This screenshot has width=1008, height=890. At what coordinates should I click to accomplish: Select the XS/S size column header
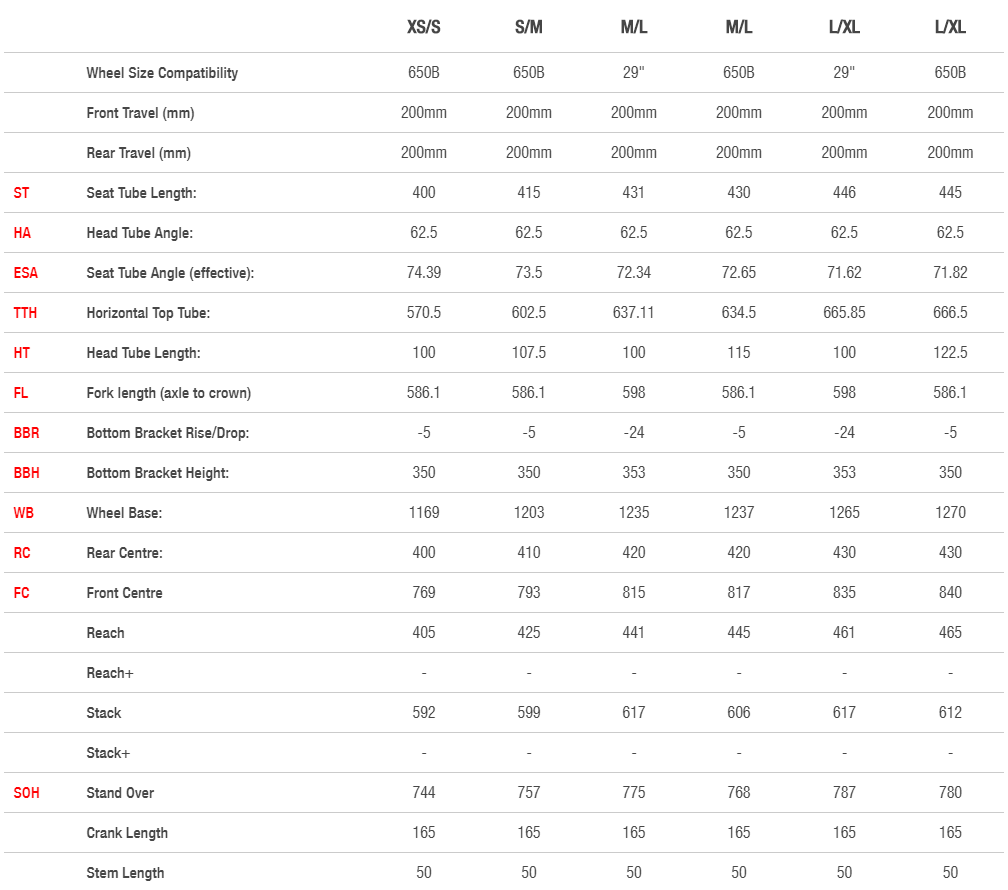click(x=424, y=28)
